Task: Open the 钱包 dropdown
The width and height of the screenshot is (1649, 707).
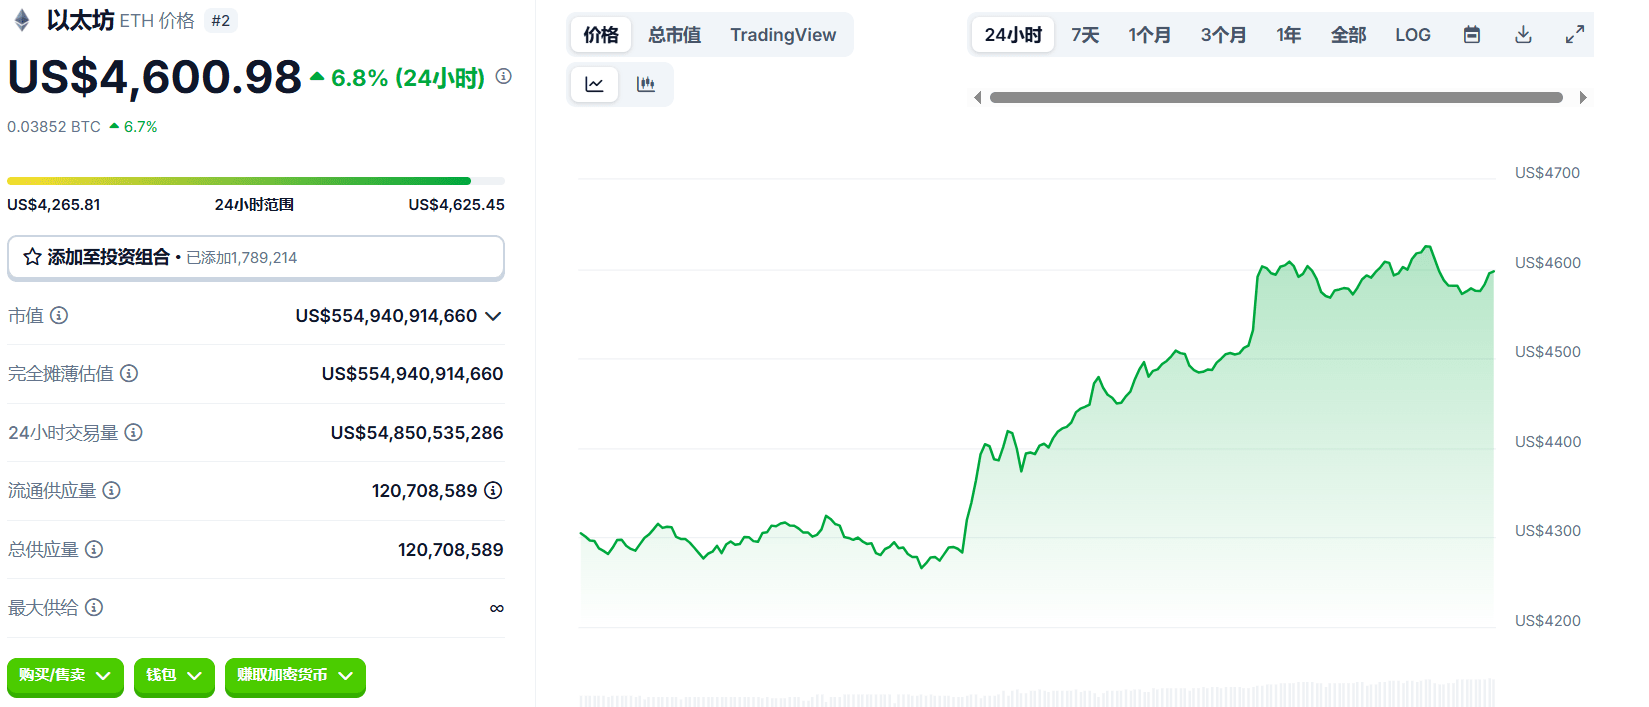Action: point(174,676)
